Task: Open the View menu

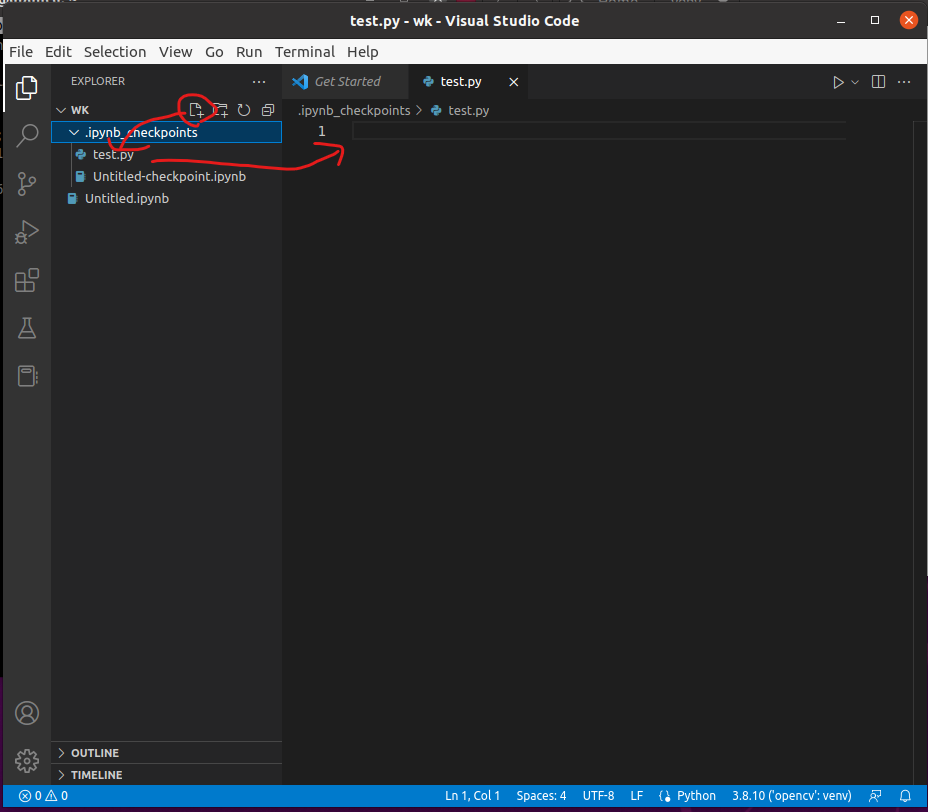Action: click(x=175, y=52)
